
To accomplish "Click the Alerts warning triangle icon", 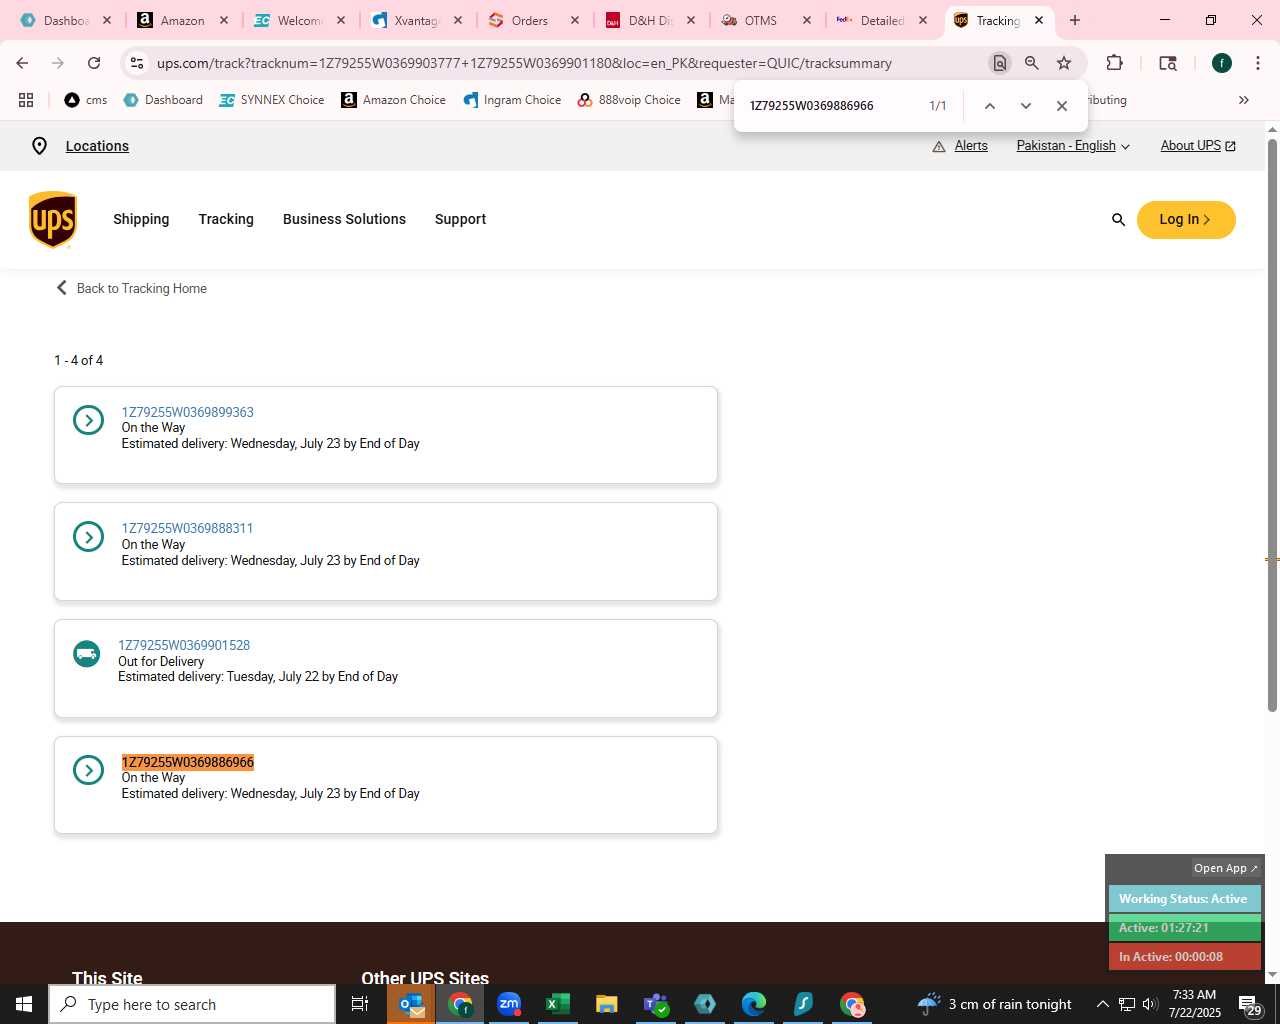I will [939, 146].
